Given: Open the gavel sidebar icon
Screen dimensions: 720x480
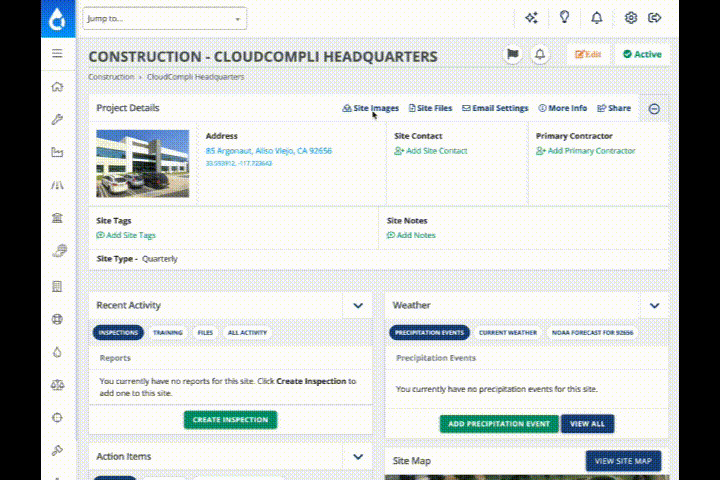Looking at the screenshot, I should click(x=57, y=451).
